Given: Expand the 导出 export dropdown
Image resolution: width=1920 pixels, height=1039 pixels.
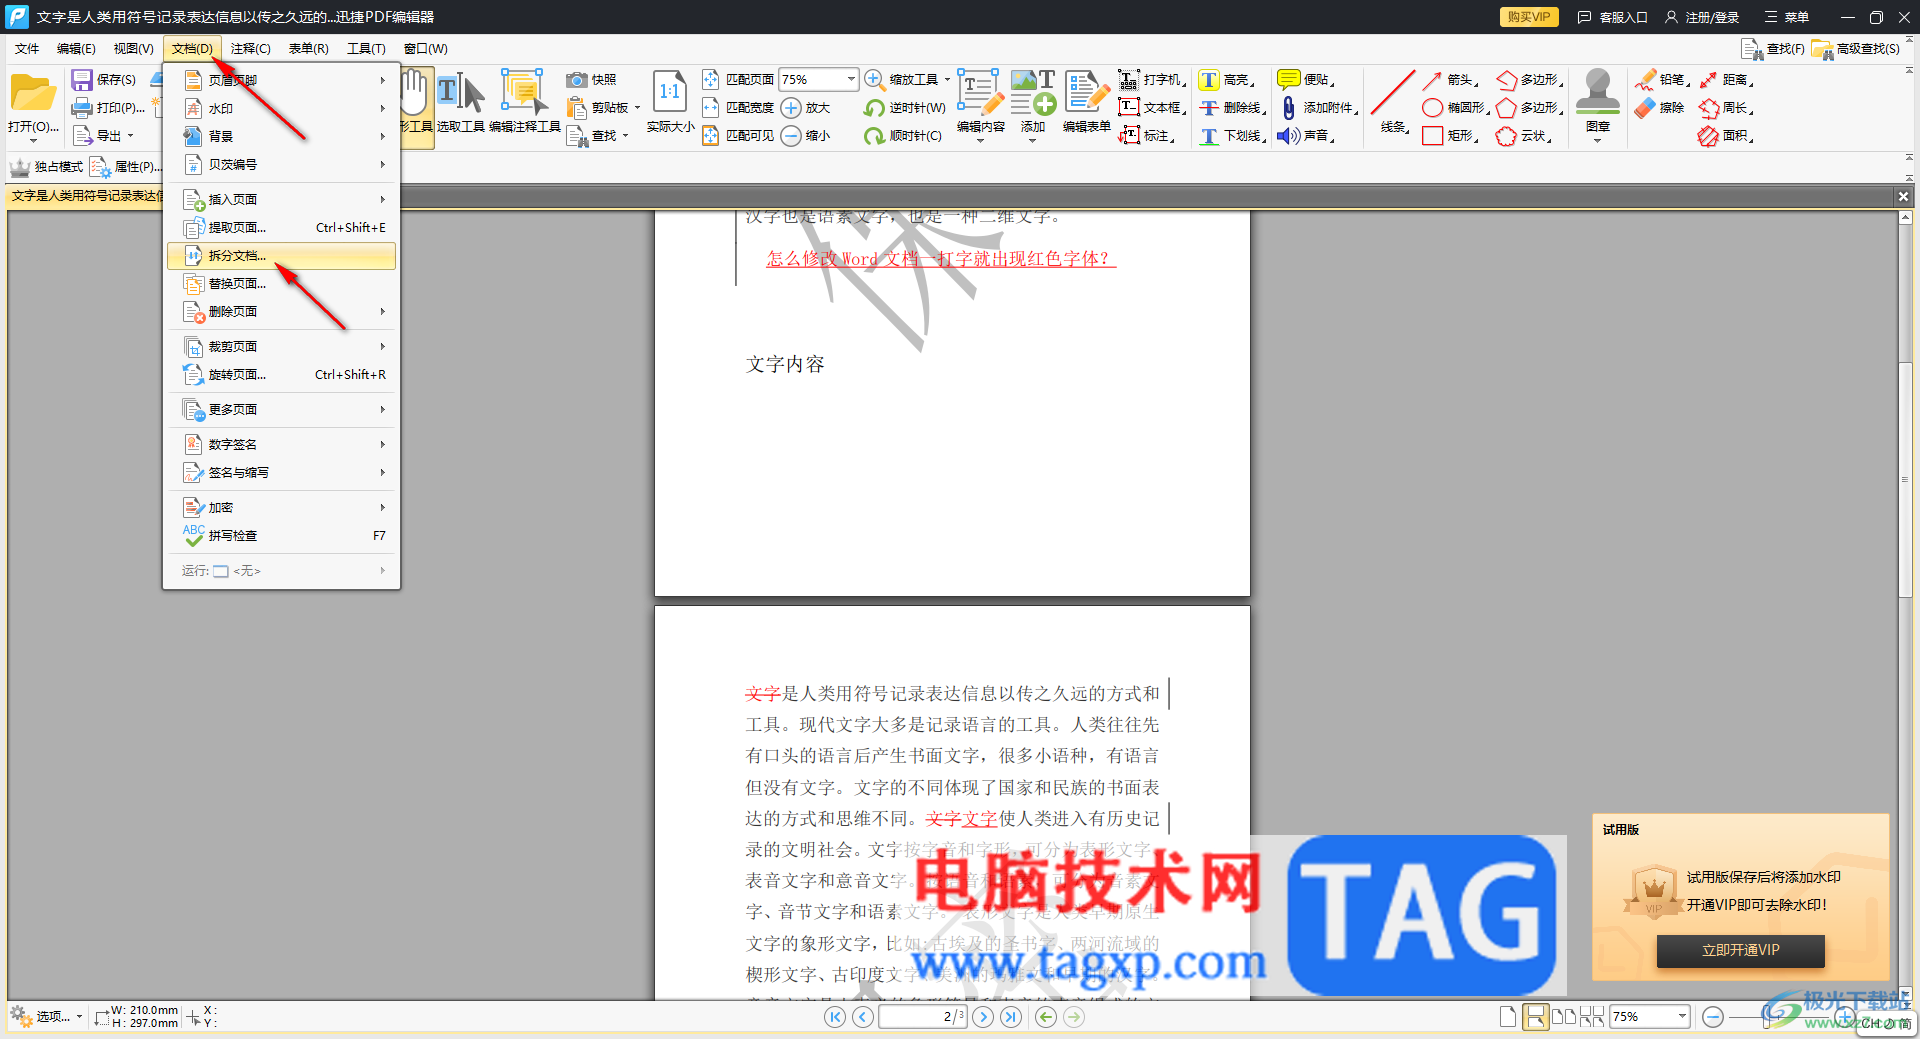Looking at the screenshot, I should 130,136.
